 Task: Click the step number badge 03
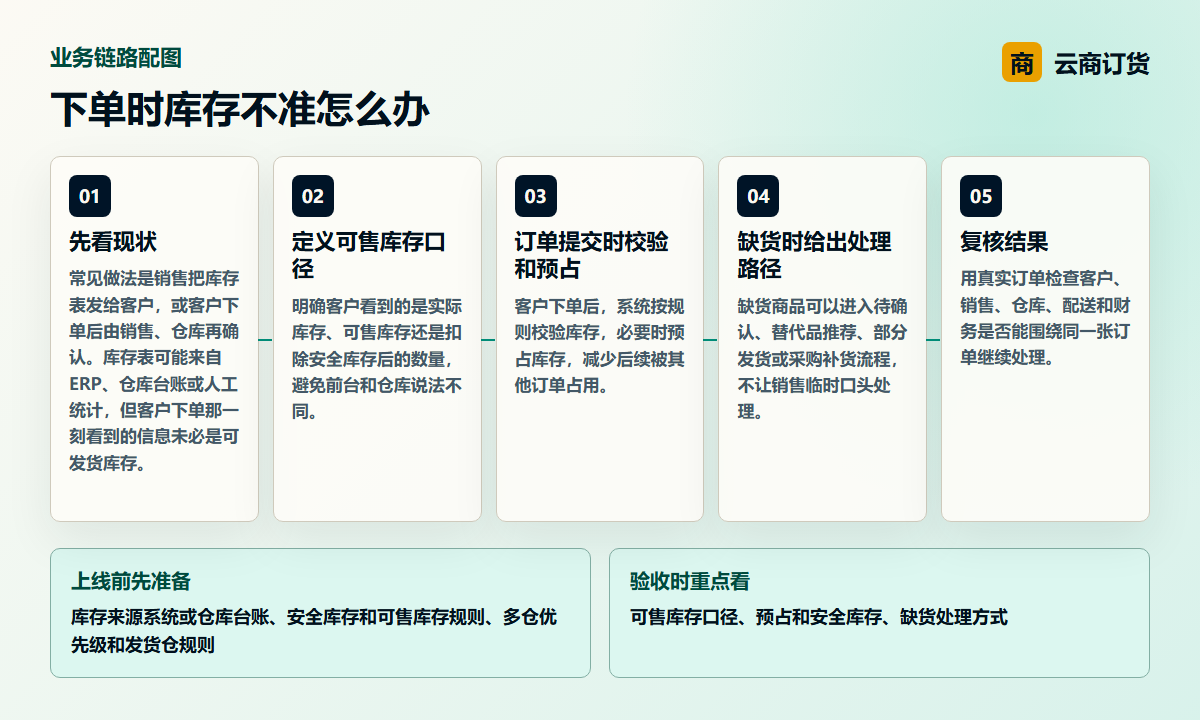tap(536, 196)
